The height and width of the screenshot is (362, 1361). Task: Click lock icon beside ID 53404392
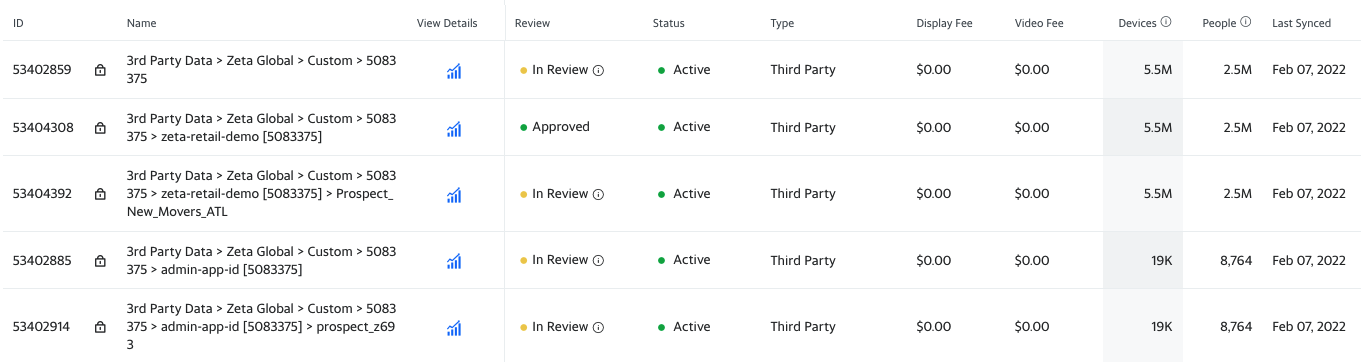100,194
